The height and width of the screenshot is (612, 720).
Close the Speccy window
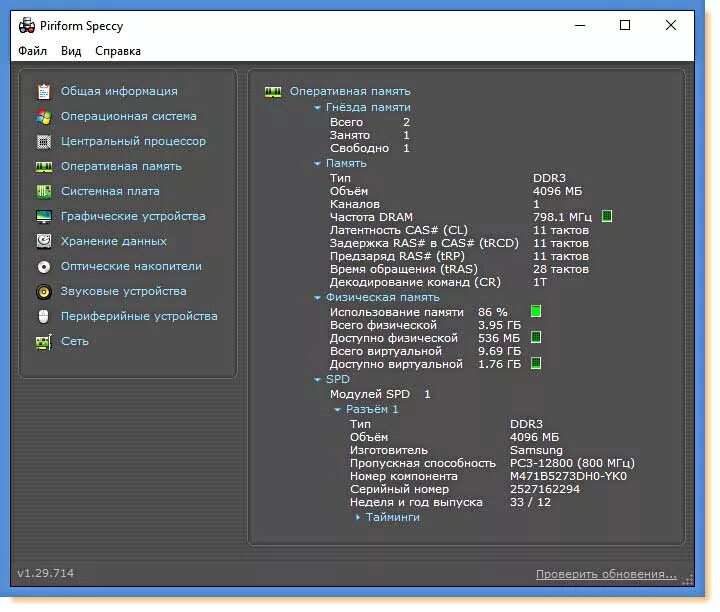670,25
